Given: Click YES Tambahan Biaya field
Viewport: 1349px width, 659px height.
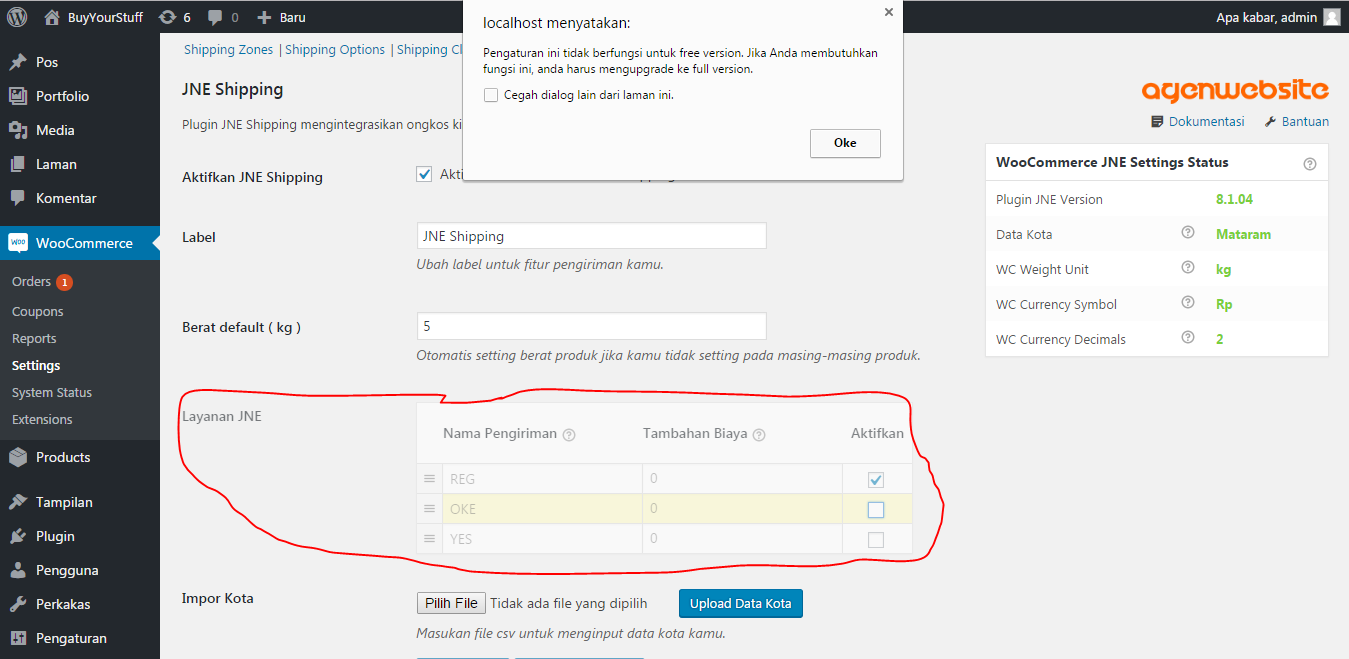Looking at the screenshot, I should click(741, 539).
